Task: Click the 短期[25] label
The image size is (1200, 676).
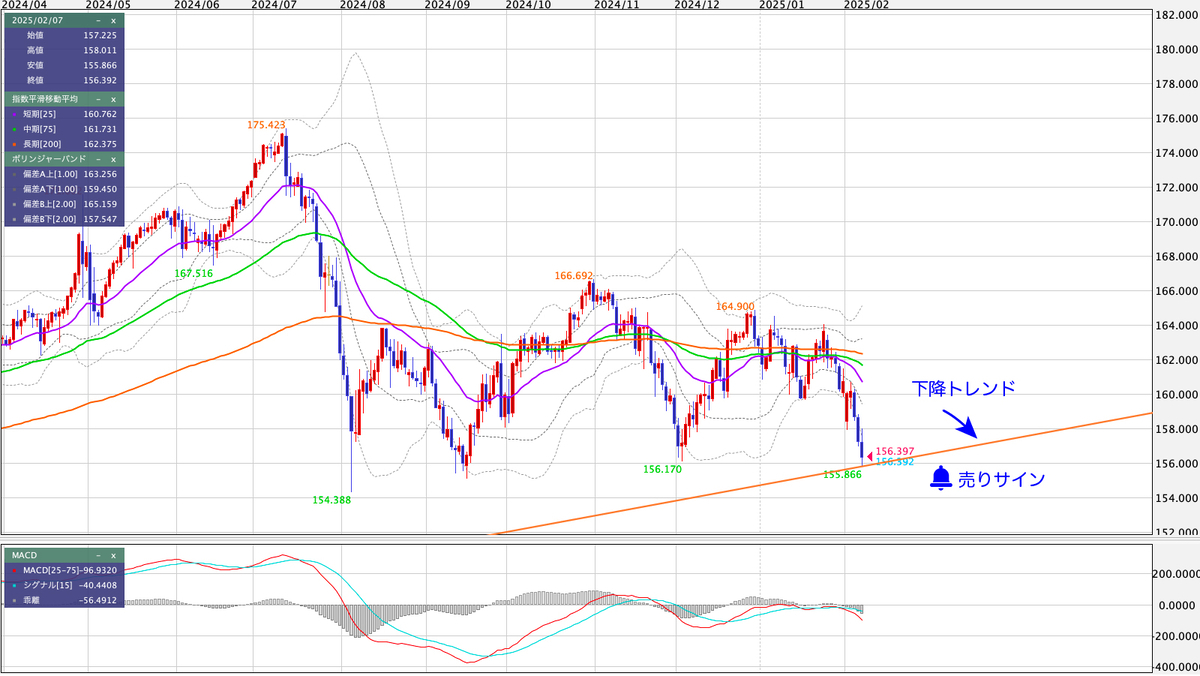Action: 42,114
